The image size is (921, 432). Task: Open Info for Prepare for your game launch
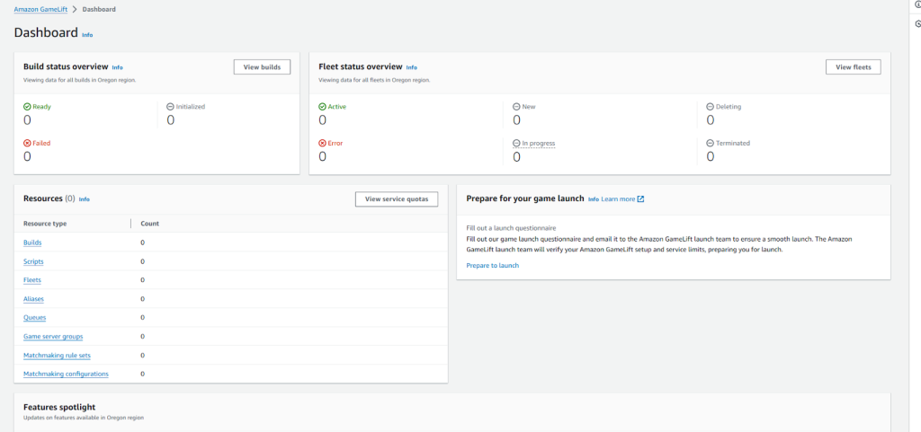tap(593, 199)
